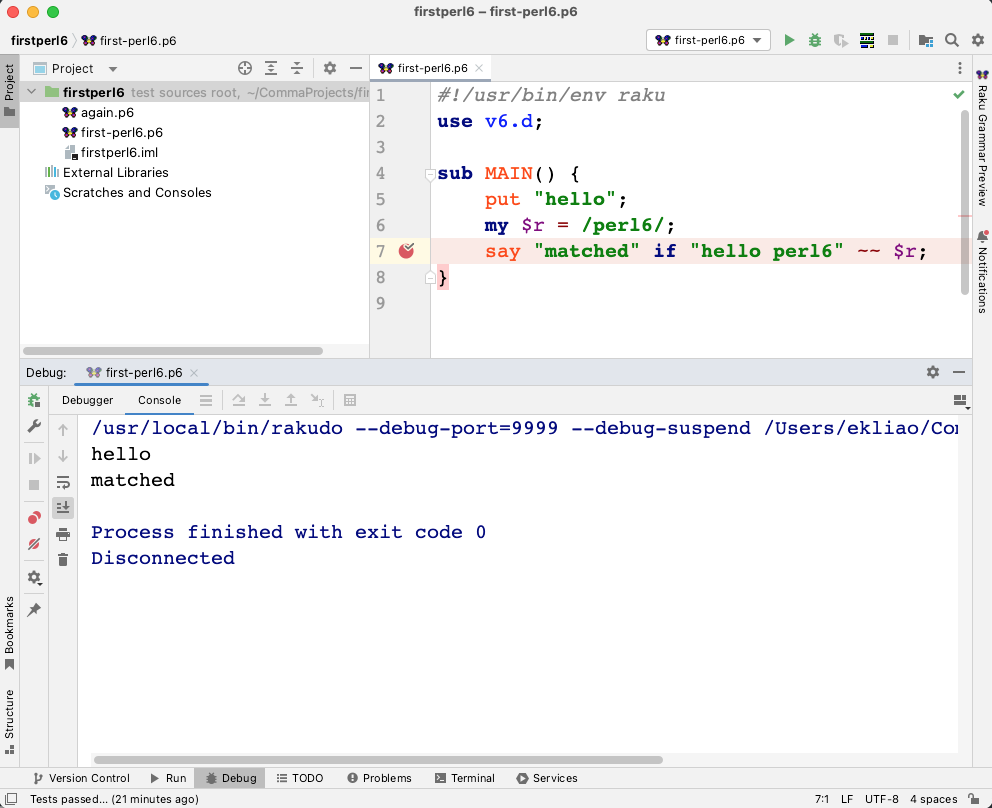992x808 pixels.
Task: Resume program in debug side toolbar
Action: [x=34, y=459]
